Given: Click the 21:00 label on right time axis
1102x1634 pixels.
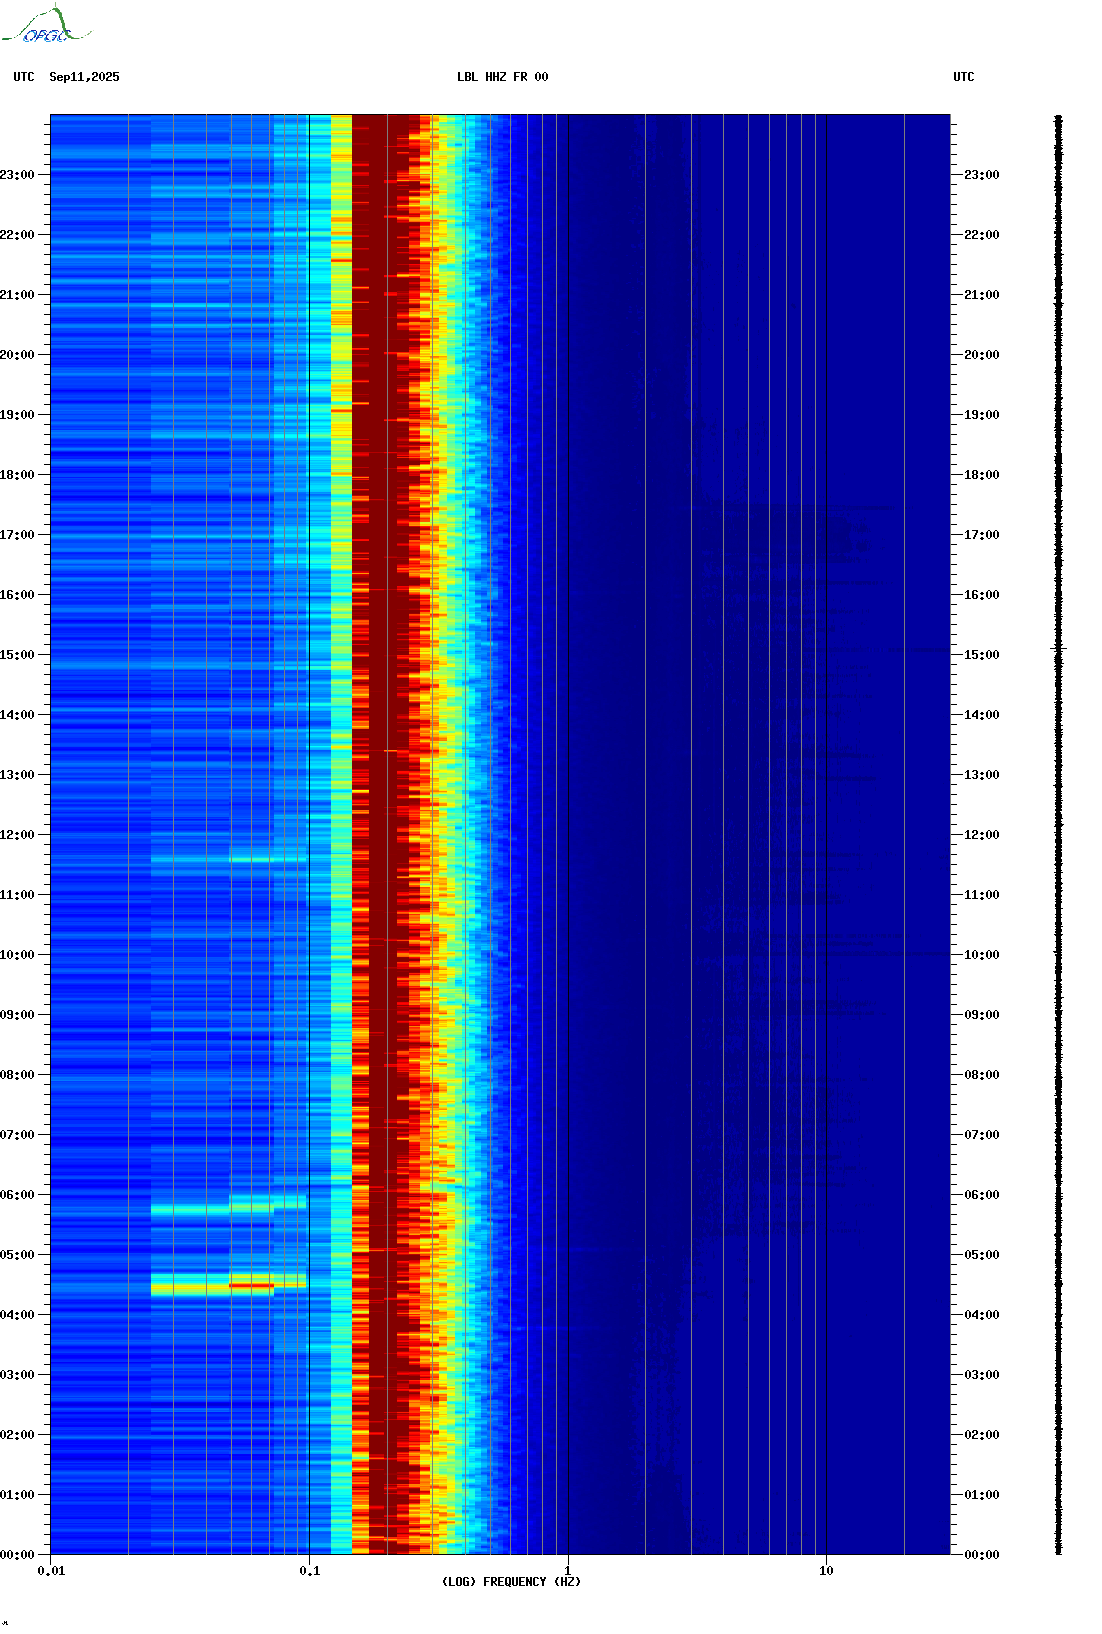Looking at the screenshot, I should click(982, 295).
